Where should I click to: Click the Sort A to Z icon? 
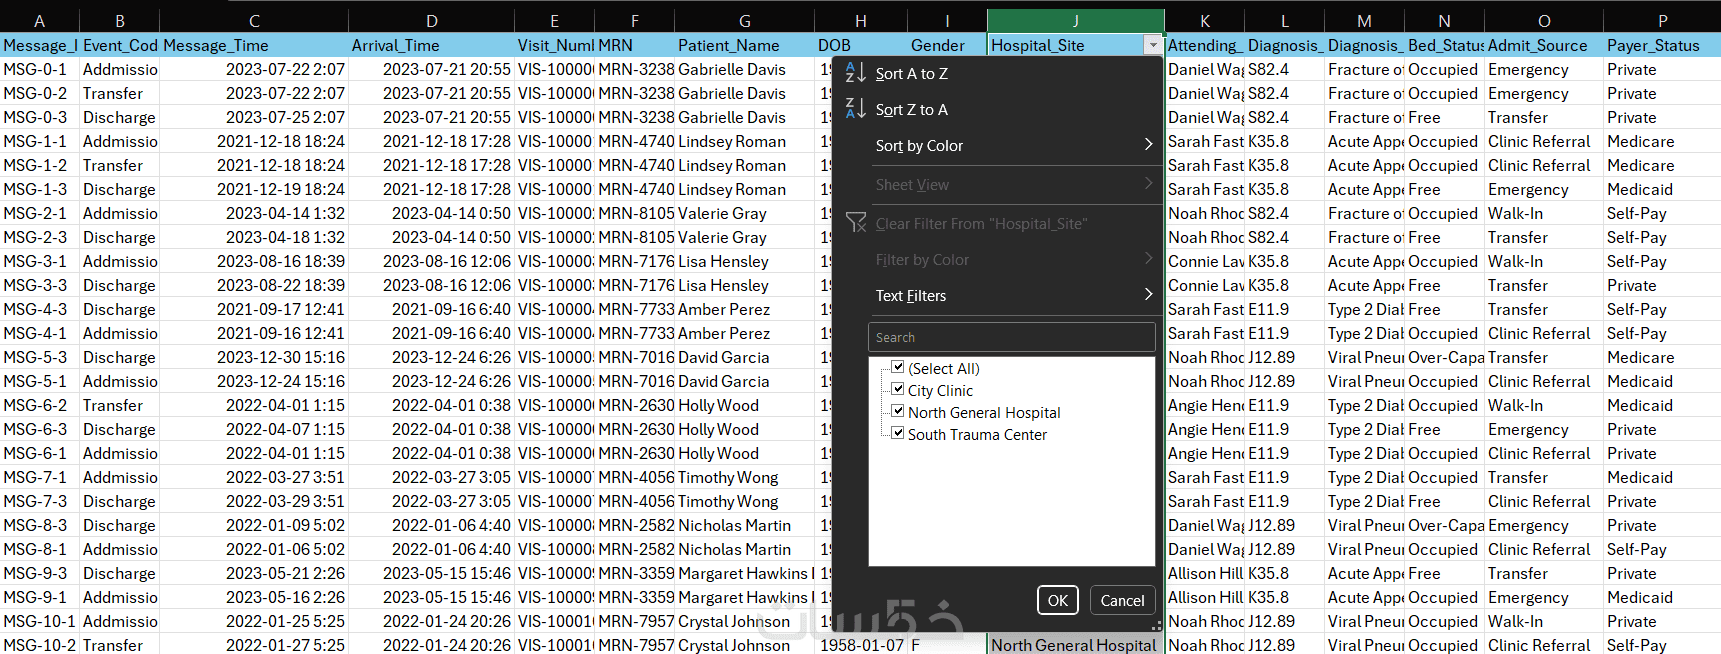coord(856,73)
